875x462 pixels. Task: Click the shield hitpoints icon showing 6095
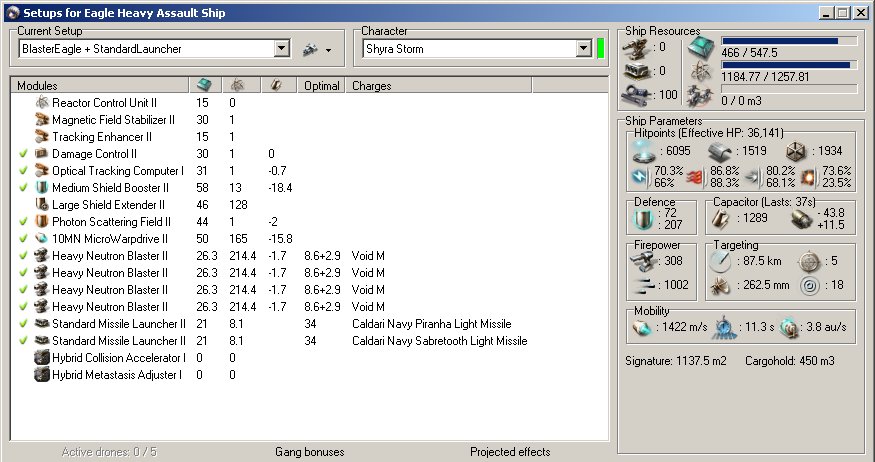click(643, 151)
